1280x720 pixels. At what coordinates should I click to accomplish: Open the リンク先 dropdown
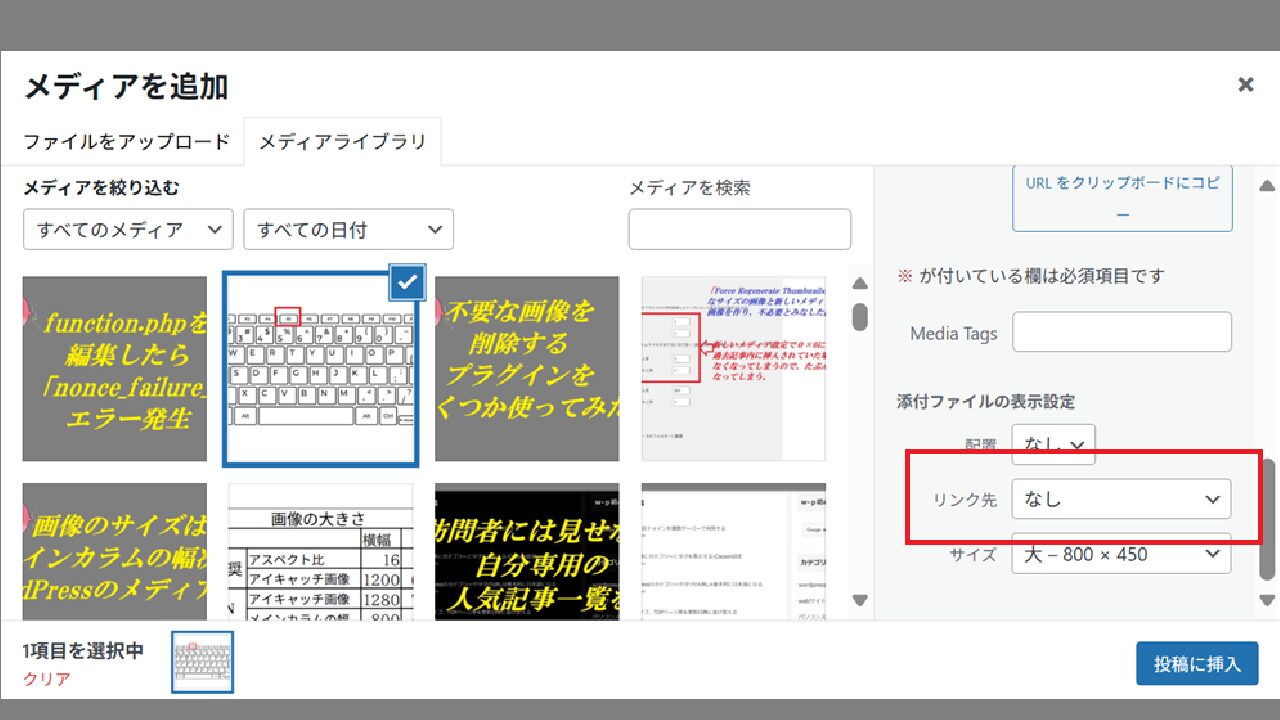tap(1121, 499)
